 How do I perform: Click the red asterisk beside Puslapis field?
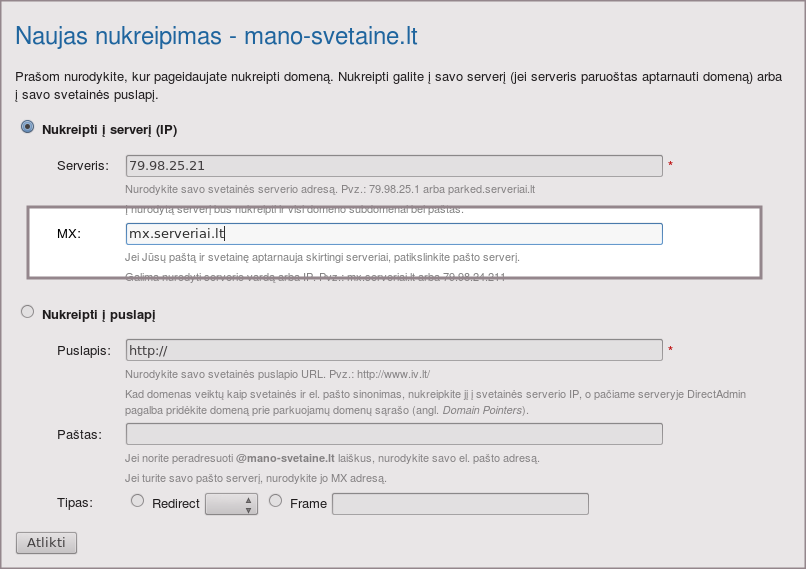(670, 350)
